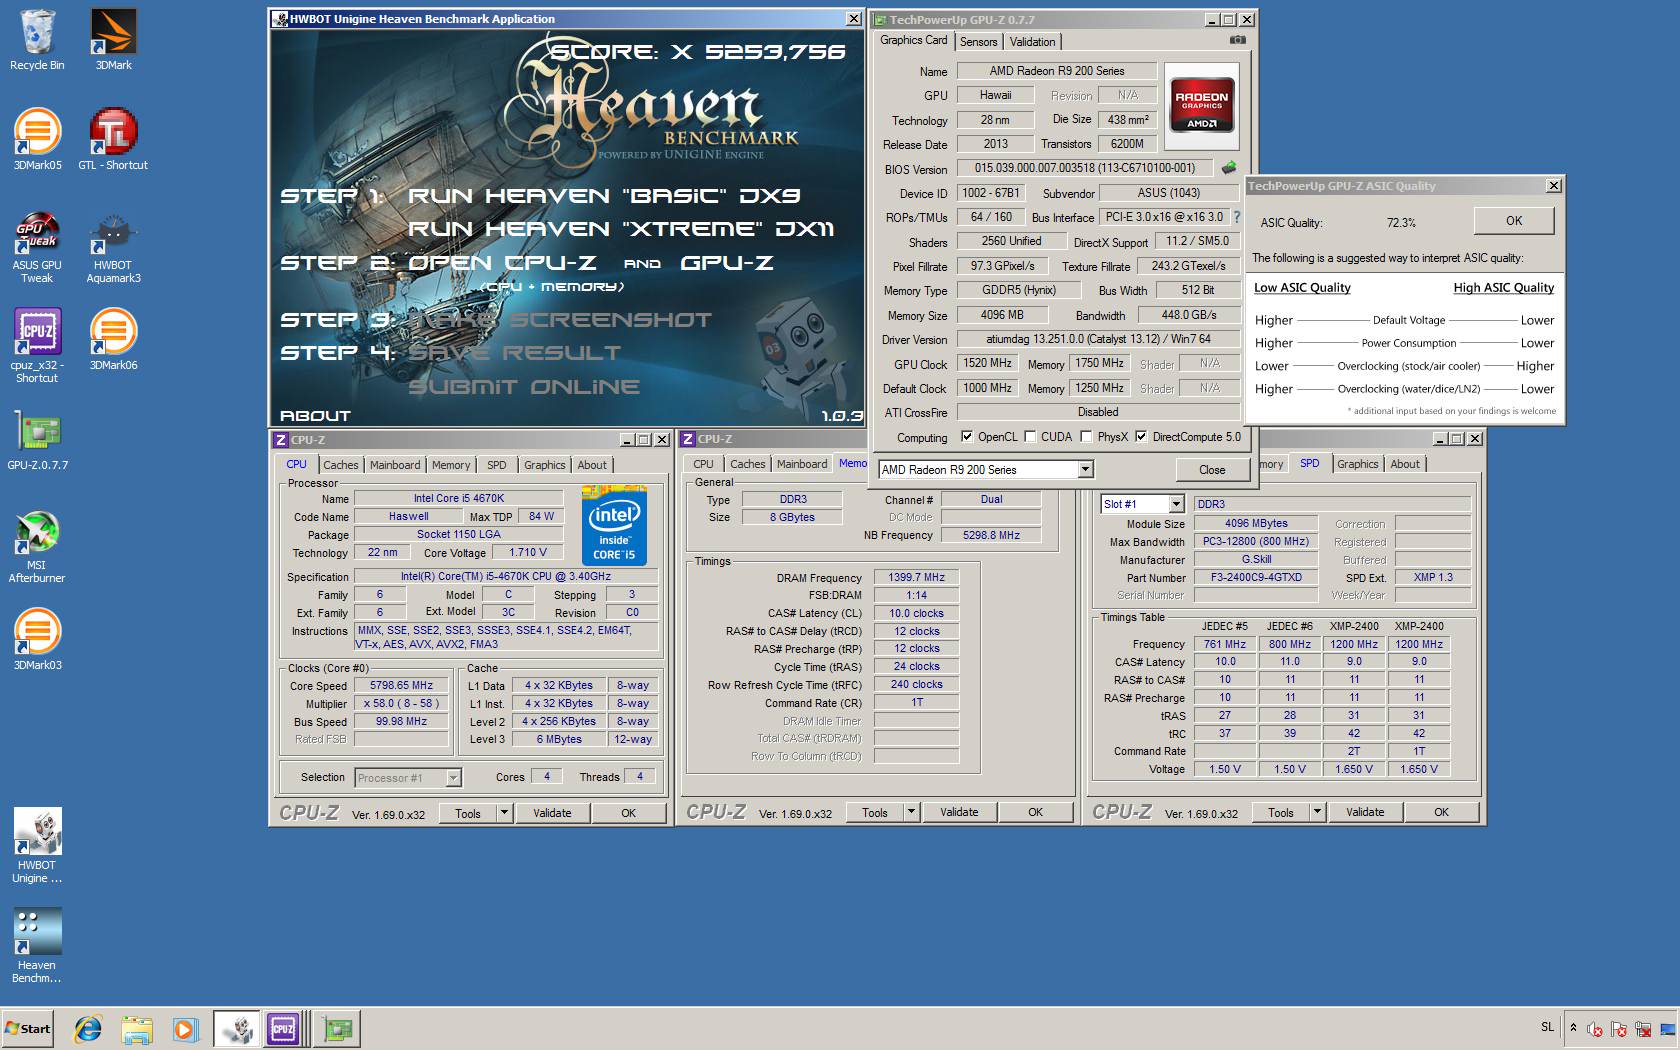Click the GPU Name field in GPU-Z

[x=1057, y=71]
